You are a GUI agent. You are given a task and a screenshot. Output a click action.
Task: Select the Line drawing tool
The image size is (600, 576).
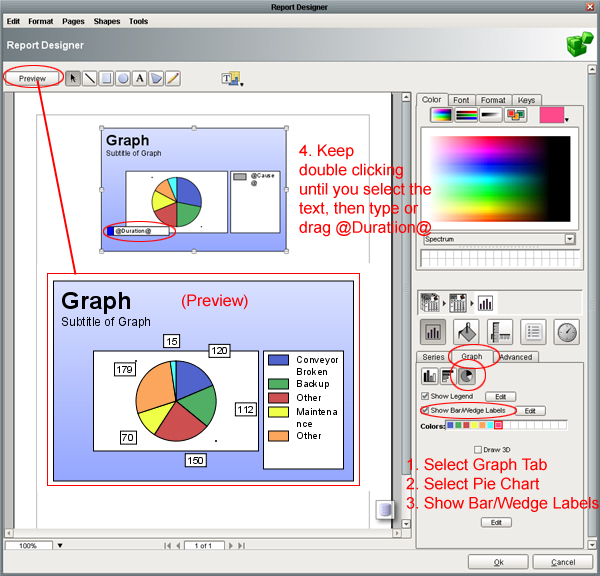click(90, 78)
